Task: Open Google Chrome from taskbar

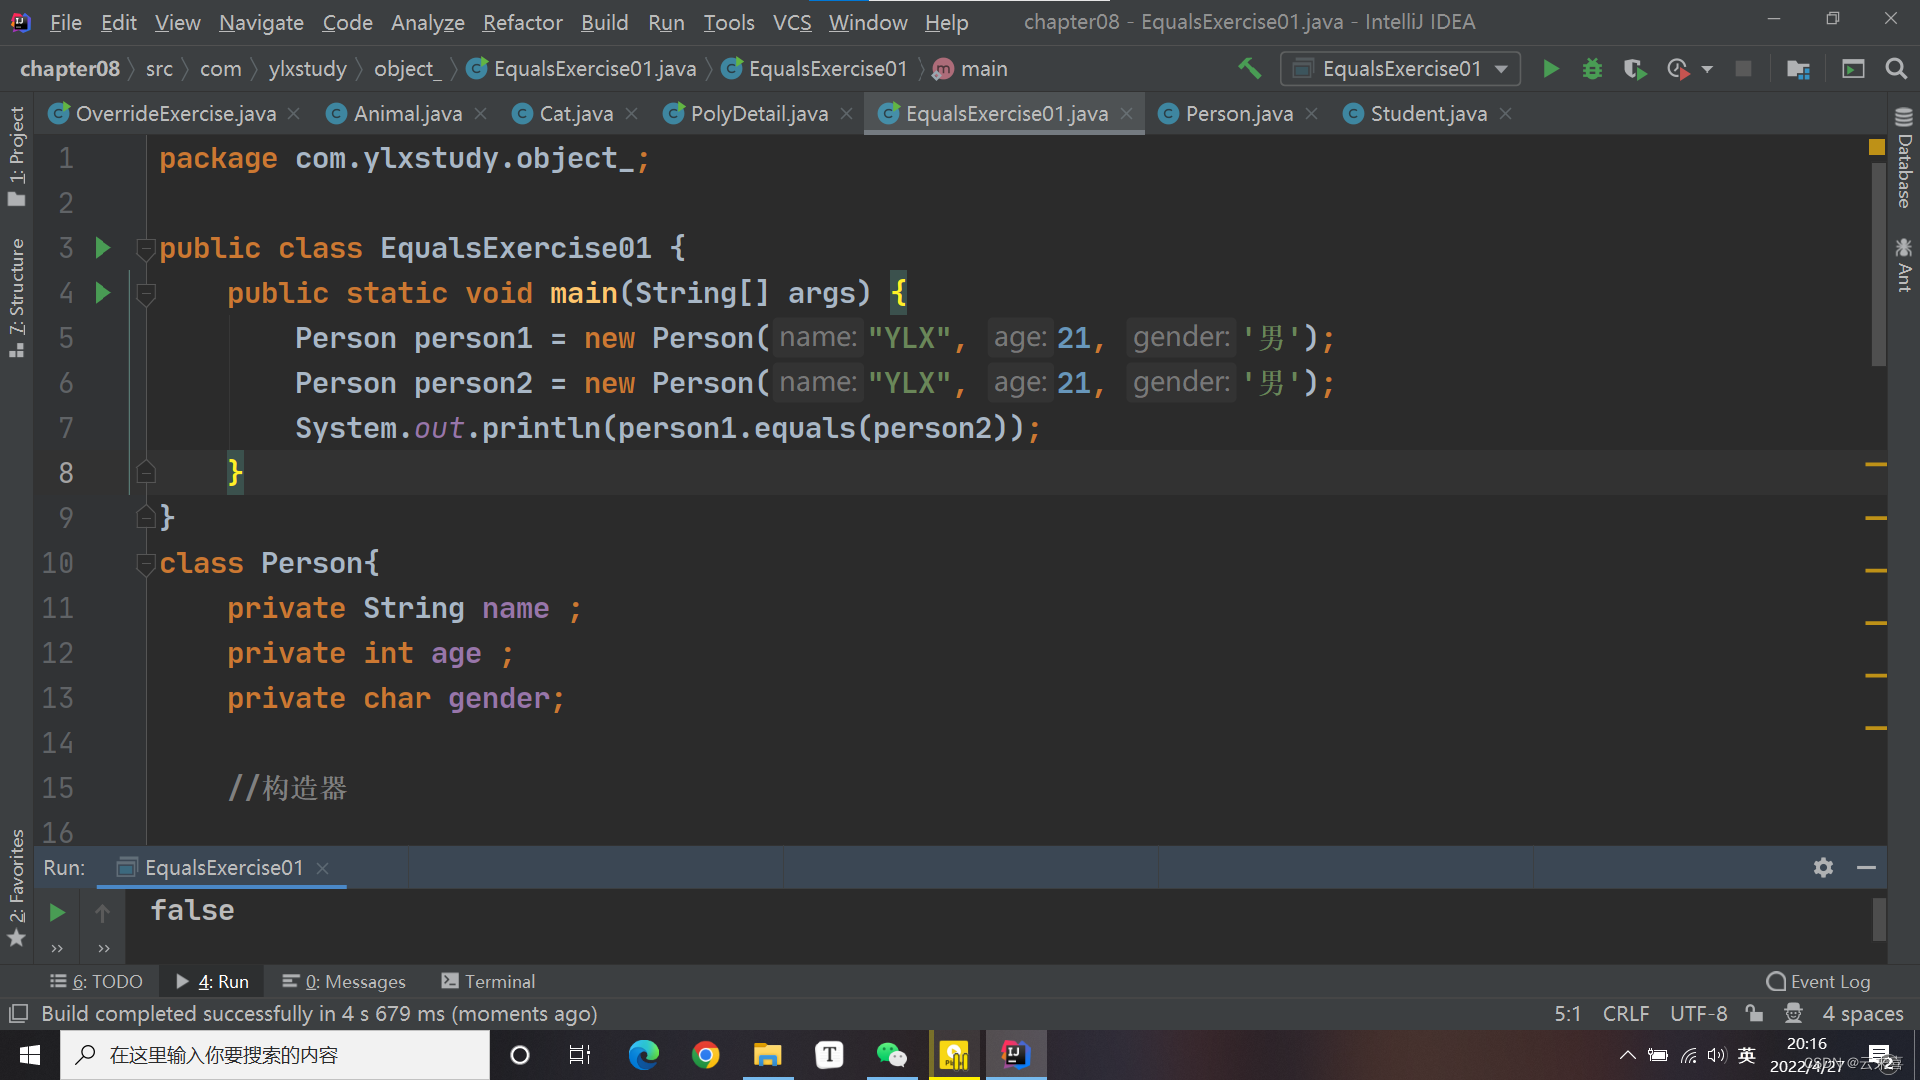Action: click(706, 1055)
